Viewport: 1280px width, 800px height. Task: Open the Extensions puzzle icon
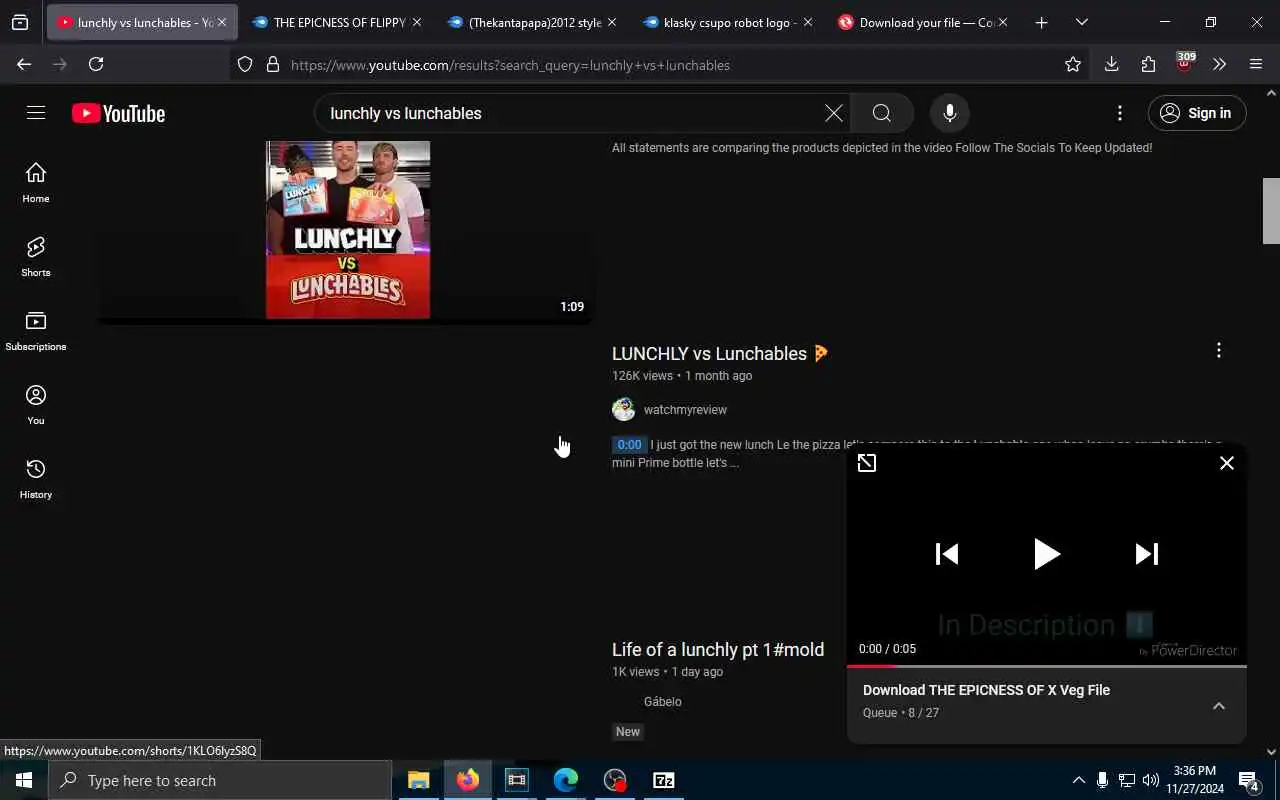click(x=1148, y=64)
